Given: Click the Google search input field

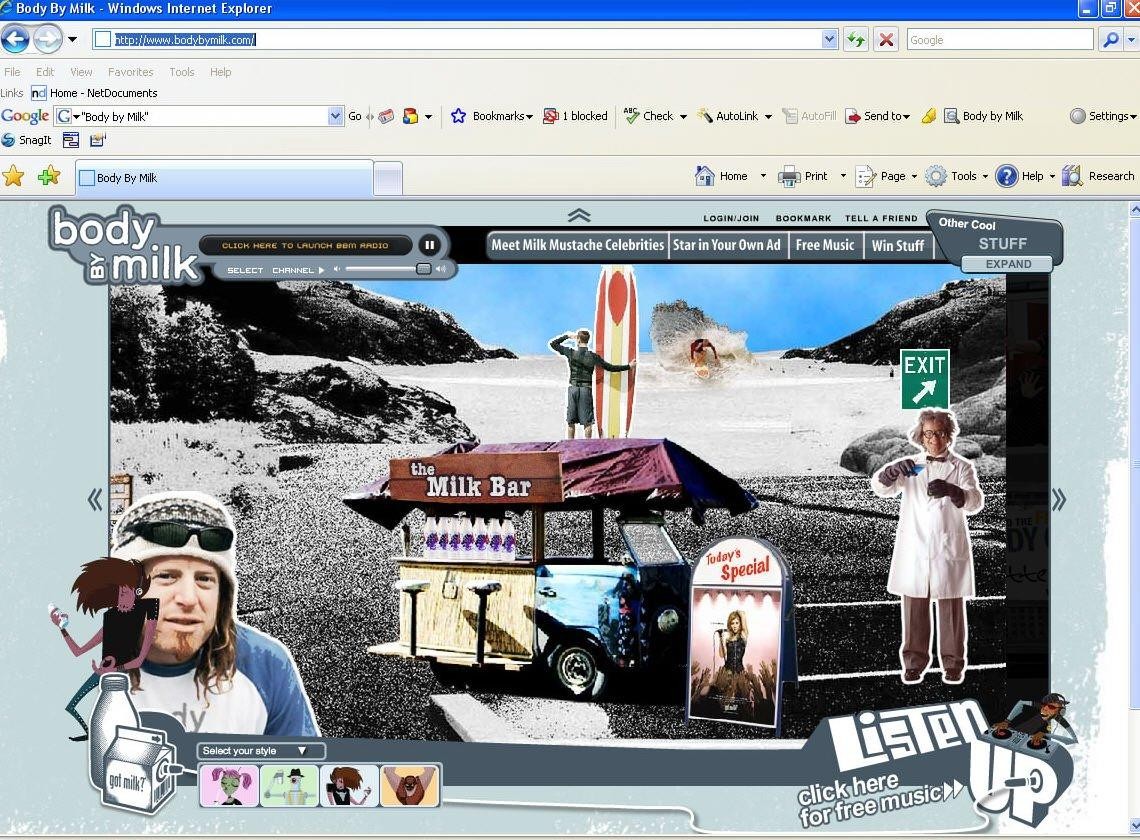Looking at the screenshot, I should click(1000, 40).
